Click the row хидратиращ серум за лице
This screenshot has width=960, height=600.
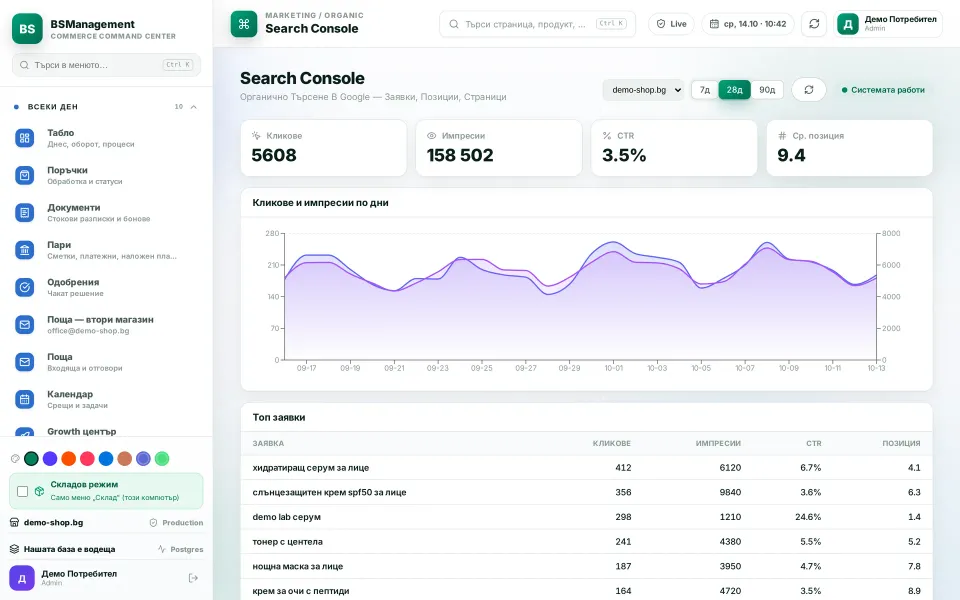587,468
